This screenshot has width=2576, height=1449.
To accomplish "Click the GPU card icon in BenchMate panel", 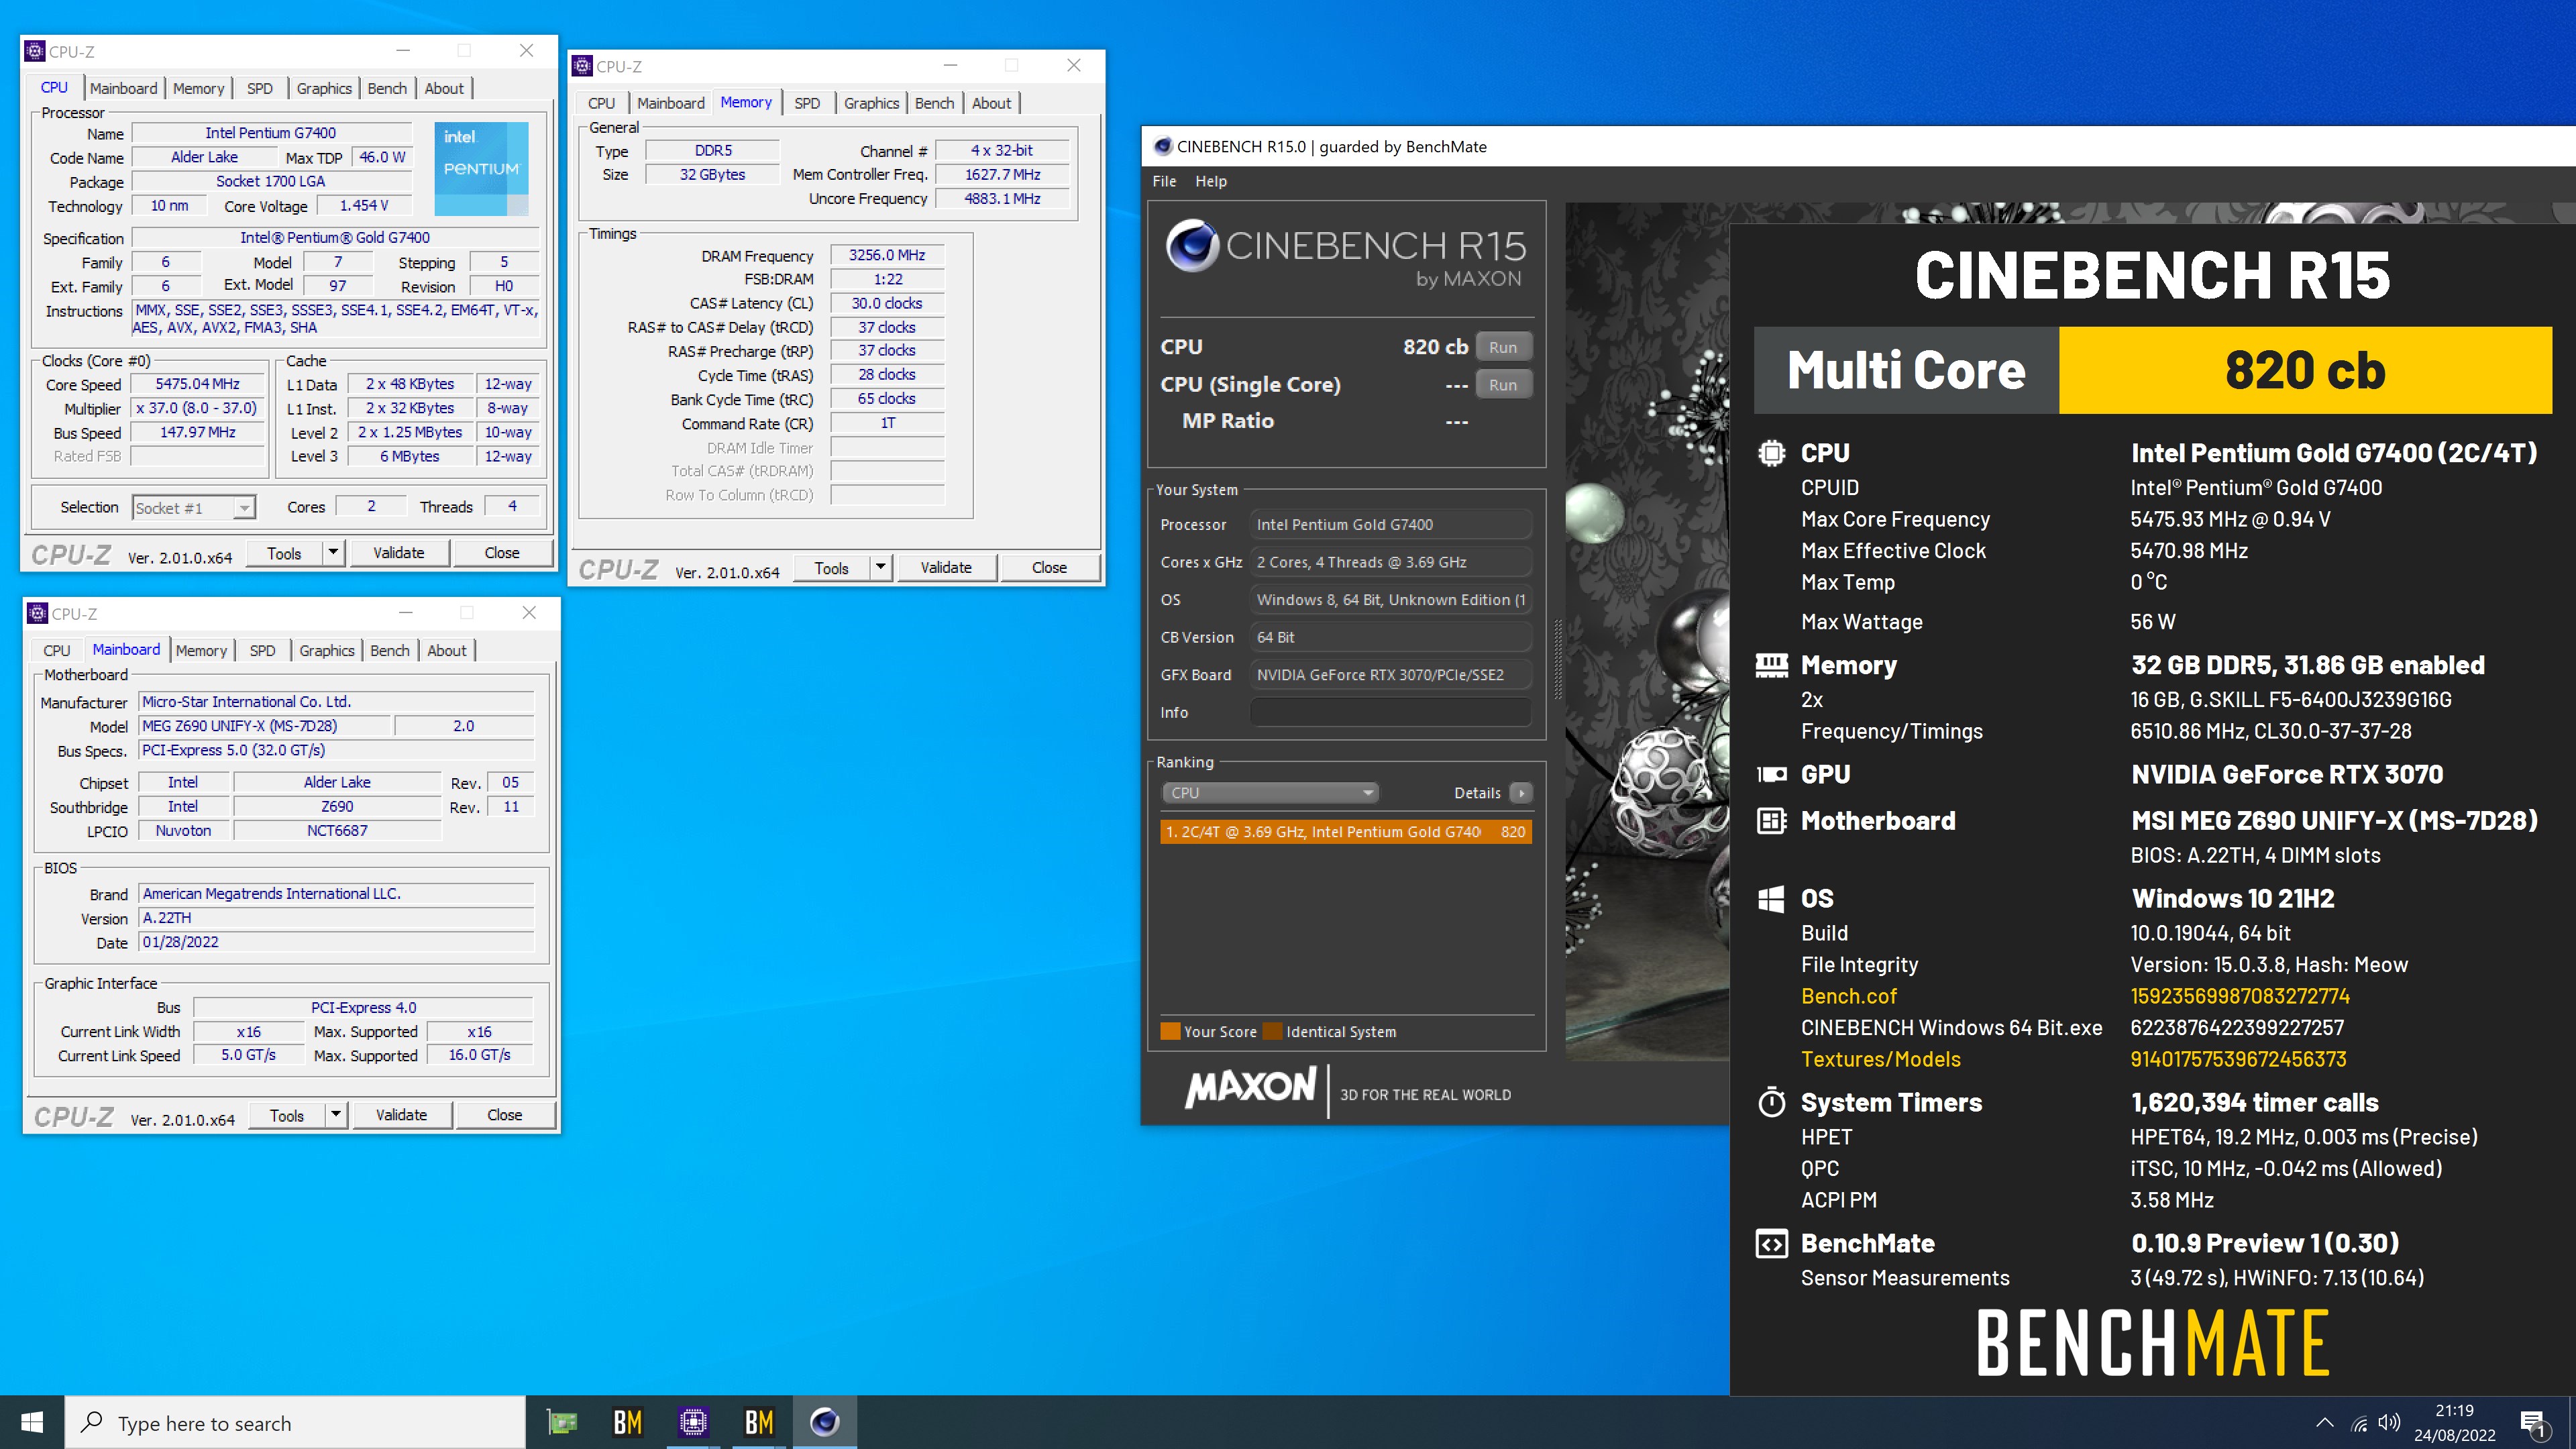I will click(x=1771, y=774).
